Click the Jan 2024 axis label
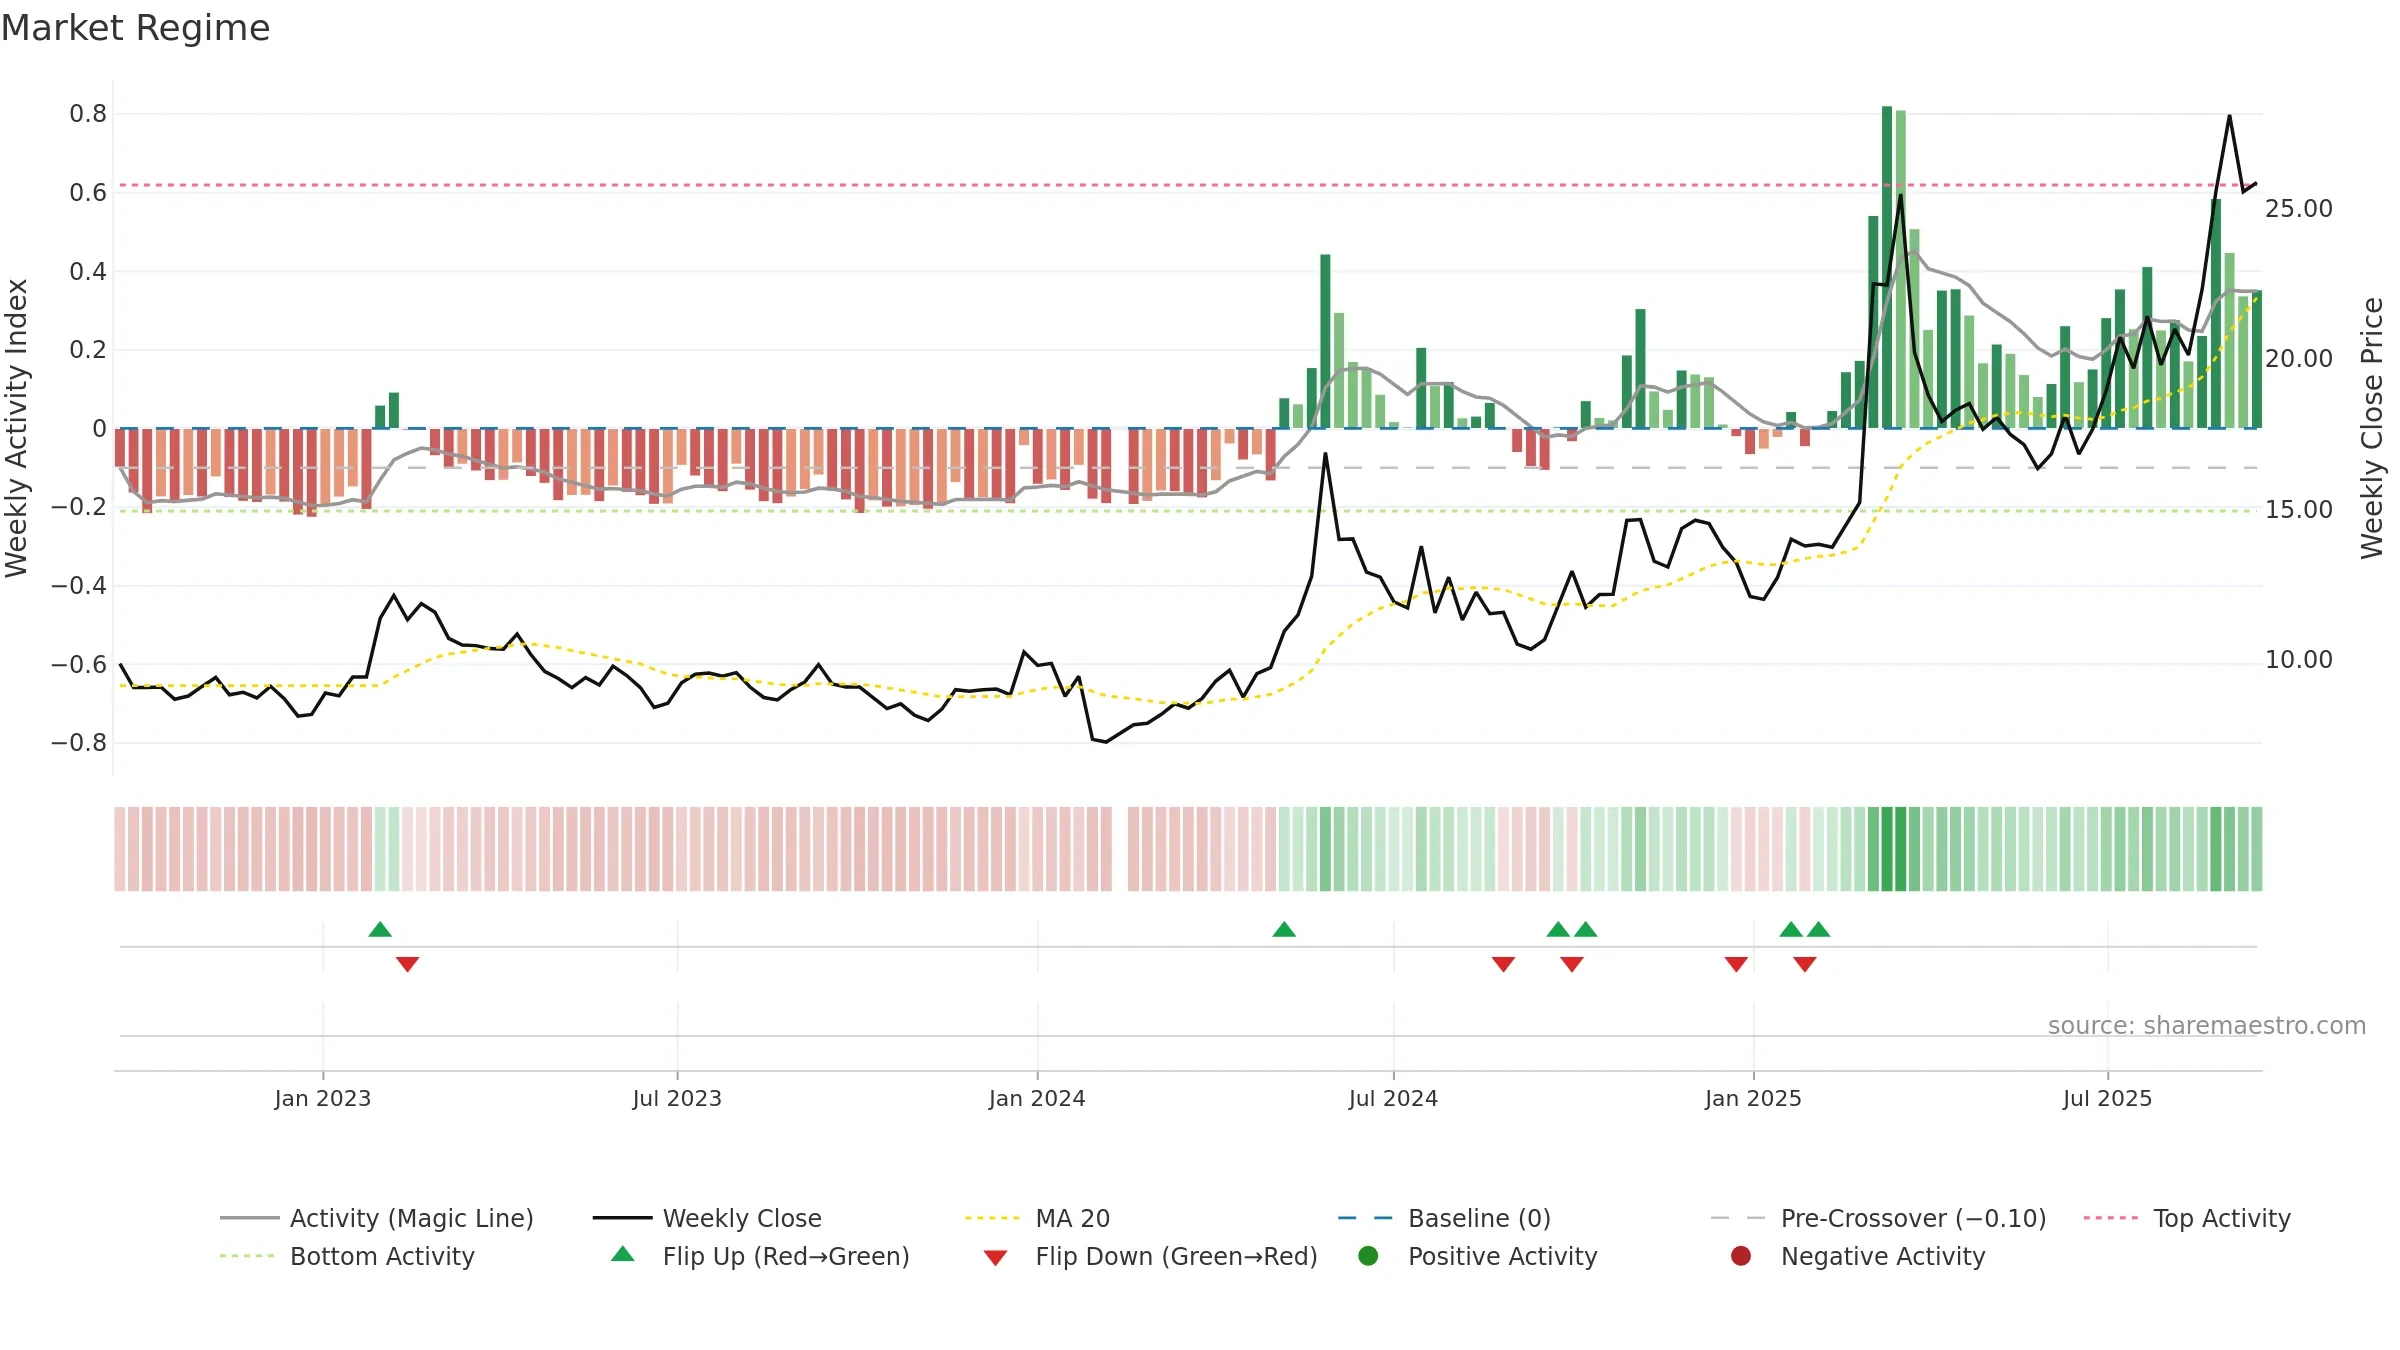Viewport: 2400px width, 1350px height. click(x=1037, y=1098)
